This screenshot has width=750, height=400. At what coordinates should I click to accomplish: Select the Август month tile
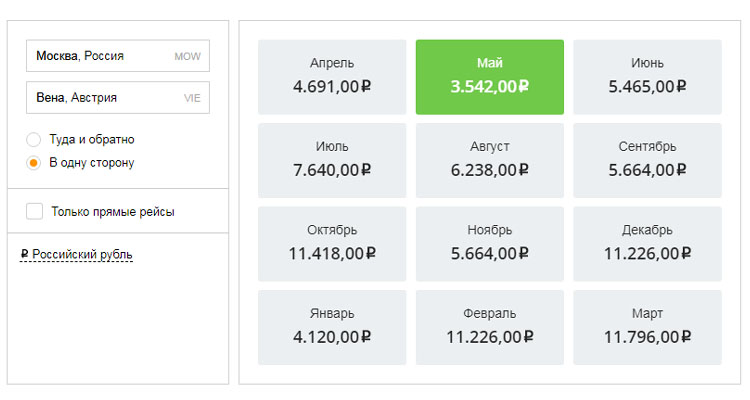(490, 160)
